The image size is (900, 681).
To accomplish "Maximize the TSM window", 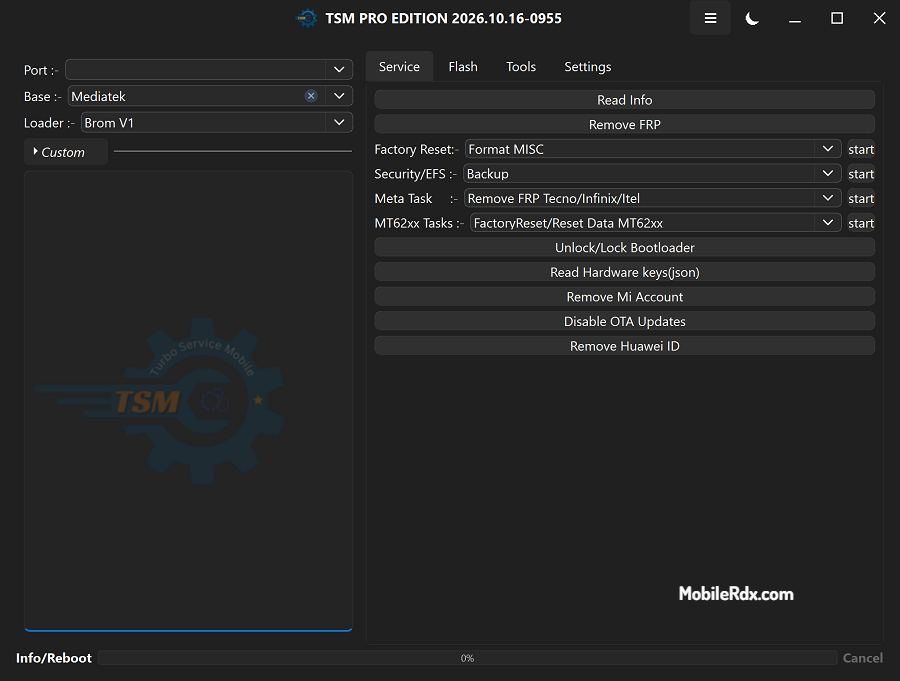I will [x=837, y=18].
